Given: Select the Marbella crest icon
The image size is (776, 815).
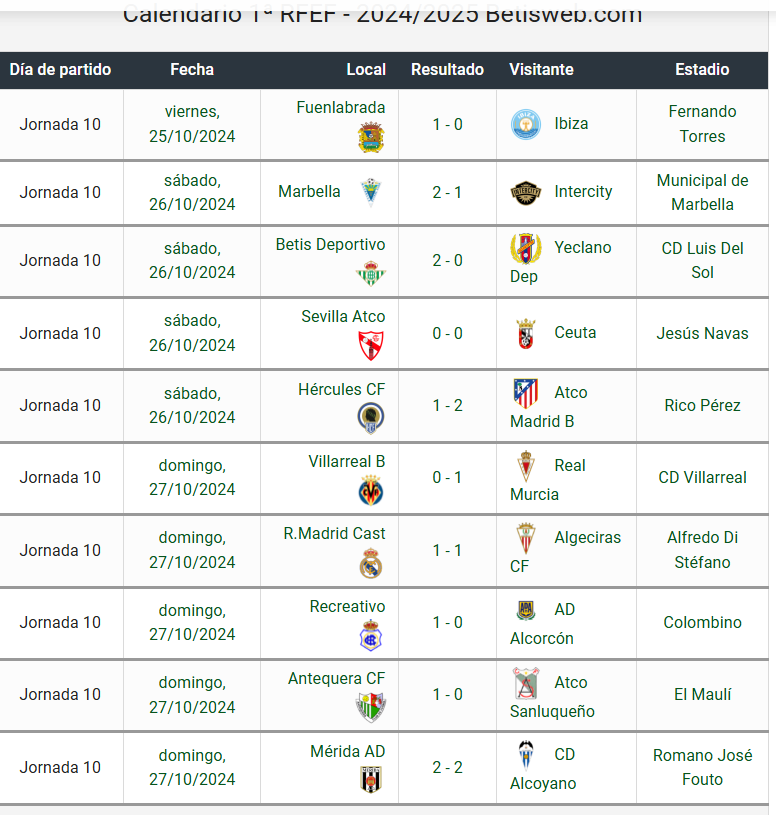Looking at the screenshot, I should tap(371, 192).
